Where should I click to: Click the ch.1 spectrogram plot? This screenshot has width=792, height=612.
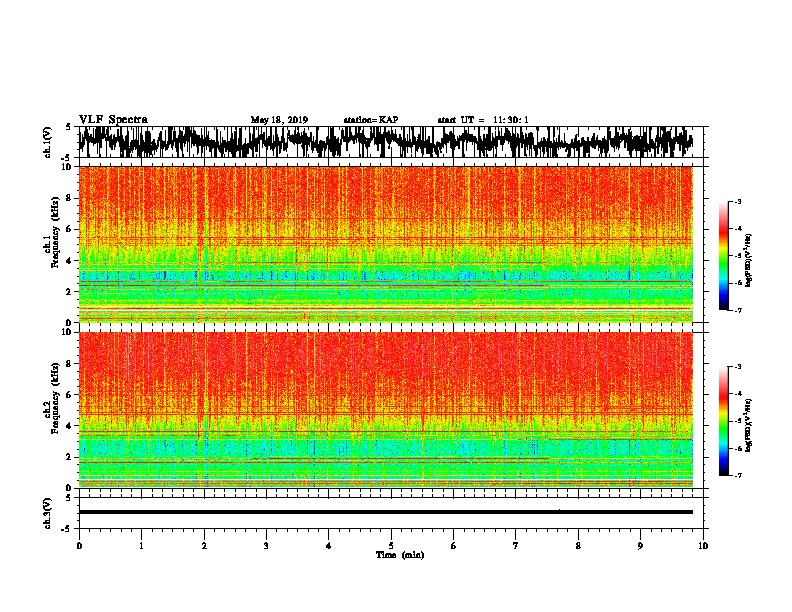pos(386,244)
